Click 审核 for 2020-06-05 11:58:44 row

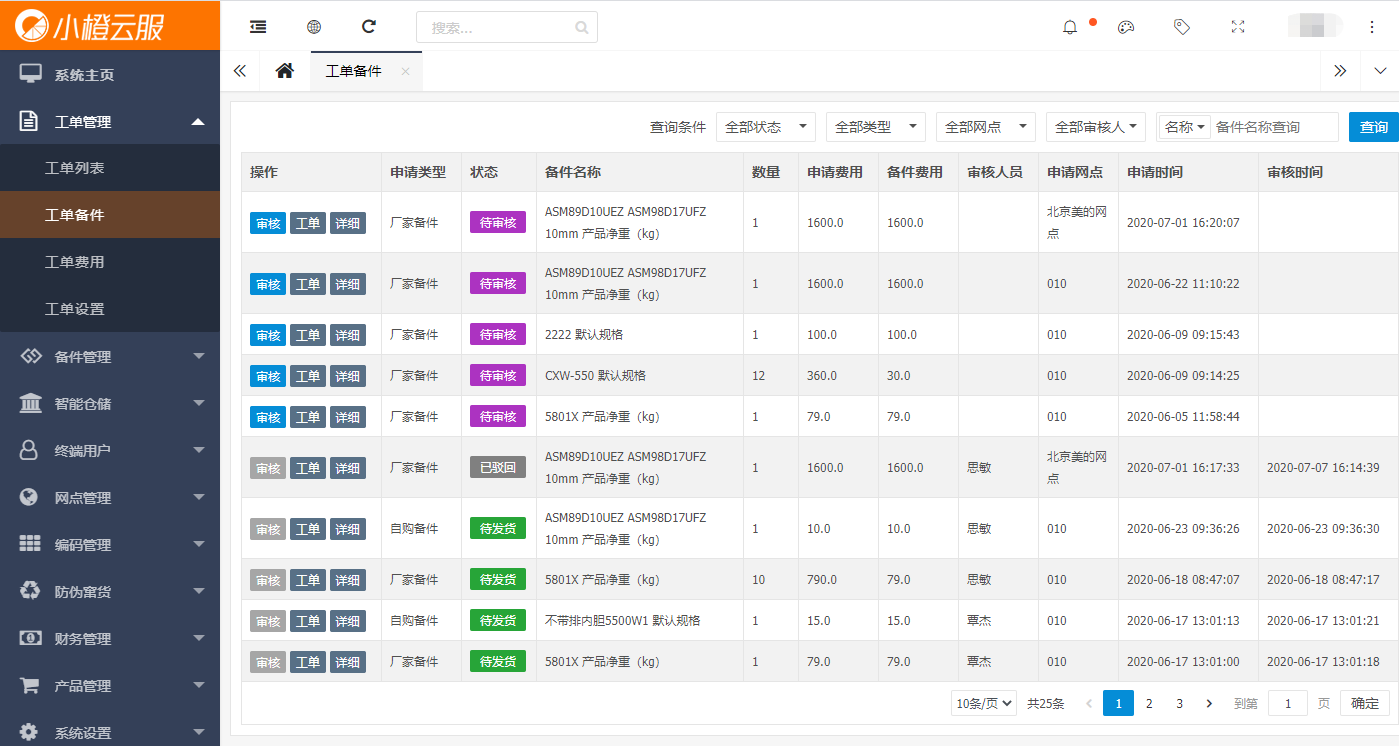click(268, 417)
